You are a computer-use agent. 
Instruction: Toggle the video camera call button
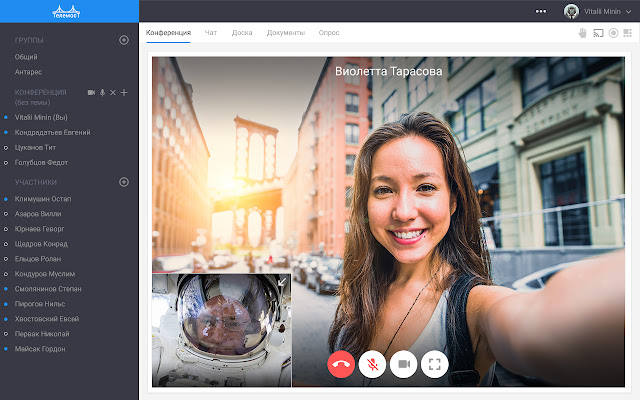pyautogui.click(x=404, y=364)
